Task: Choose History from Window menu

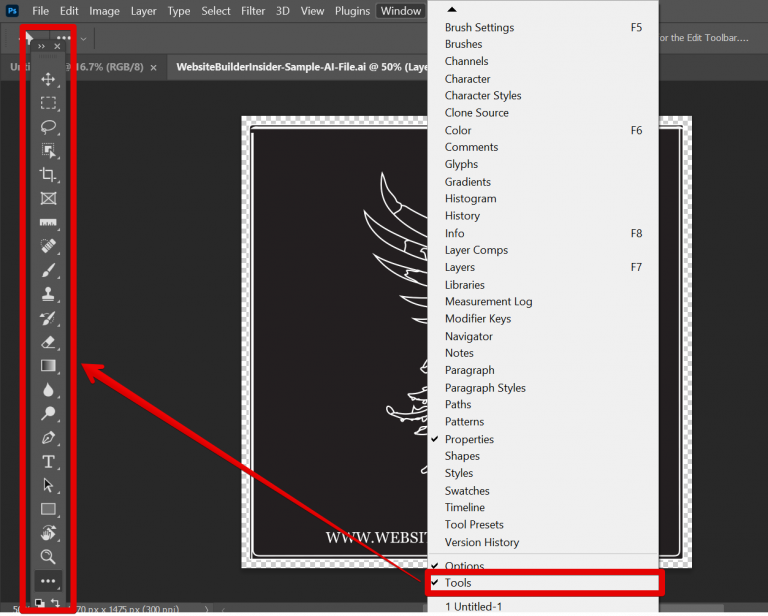Action: 543,215
